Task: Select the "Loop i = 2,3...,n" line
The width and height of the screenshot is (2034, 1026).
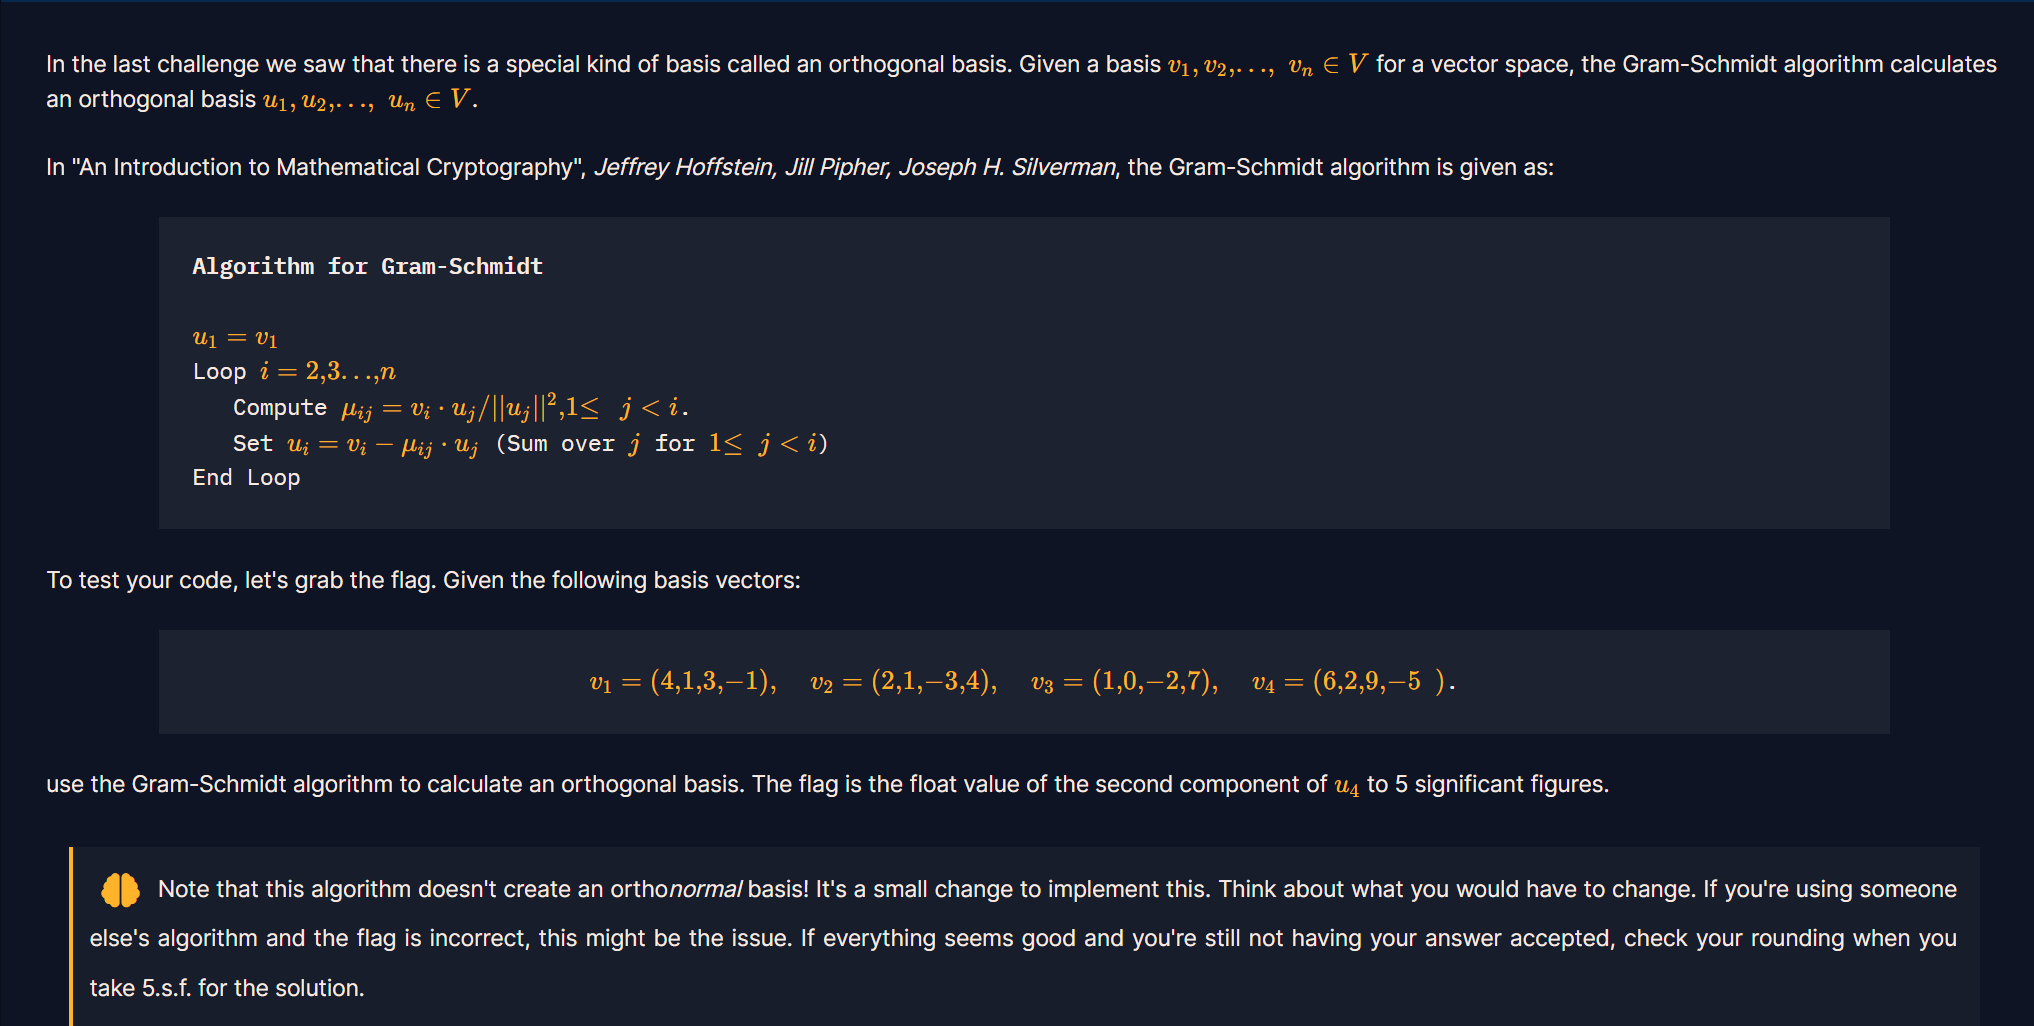Action: click(x=294, y=372)
